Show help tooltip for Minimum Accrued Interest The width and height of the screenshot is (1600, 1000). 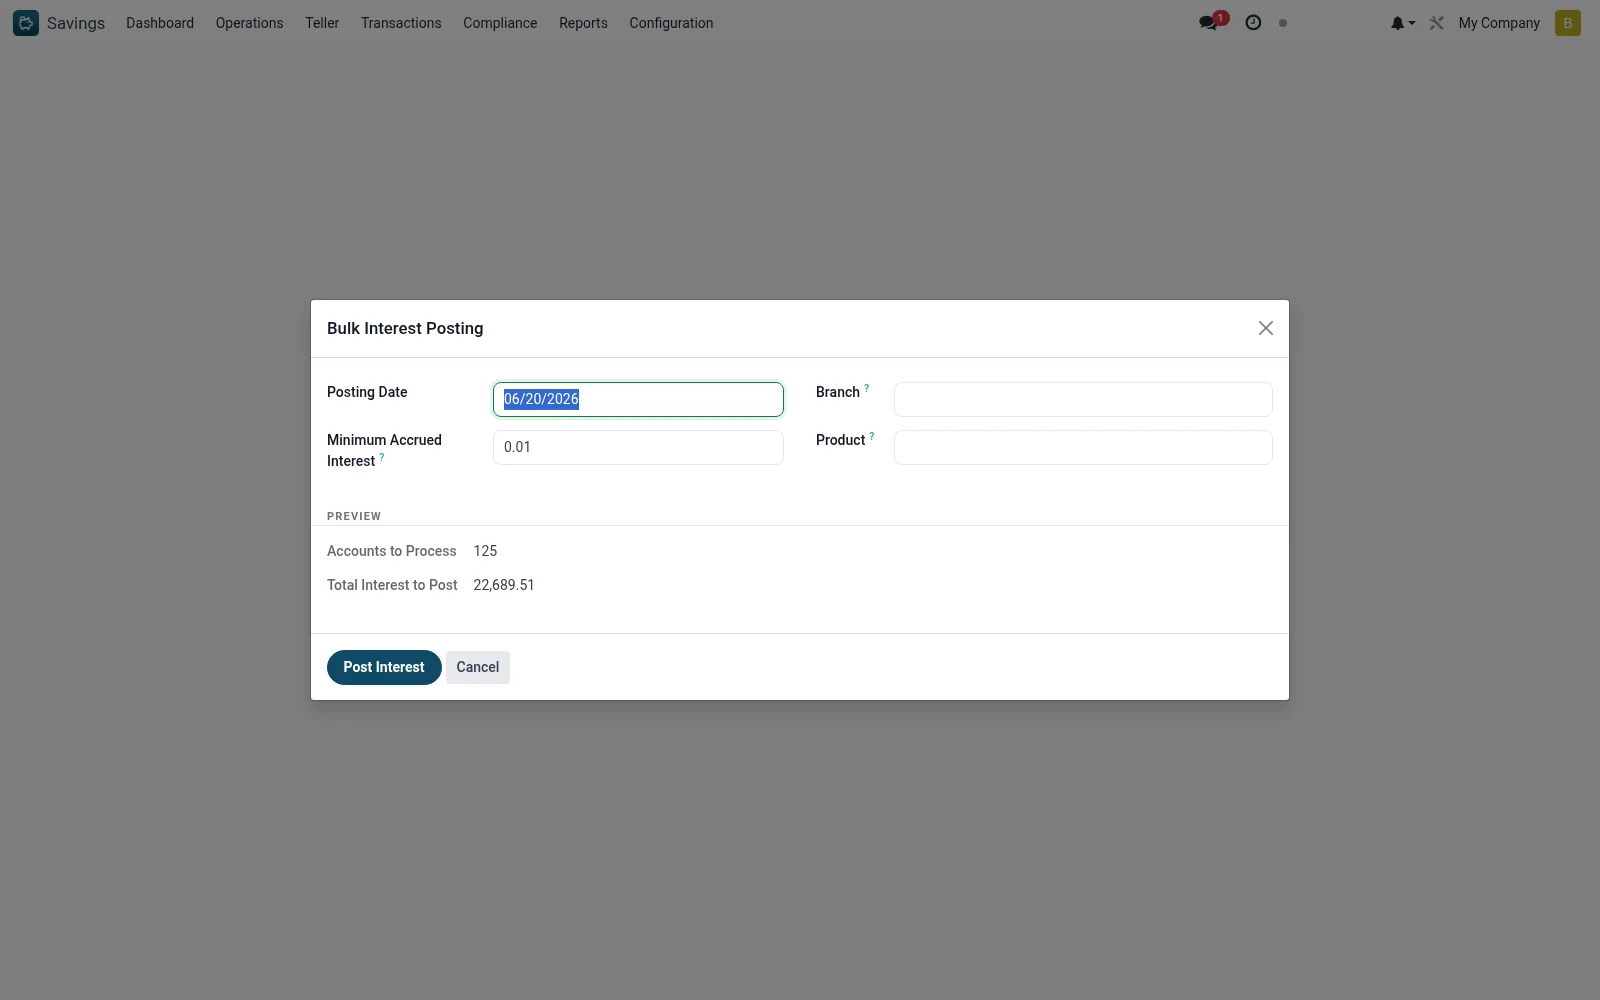[x=381, y=457]
